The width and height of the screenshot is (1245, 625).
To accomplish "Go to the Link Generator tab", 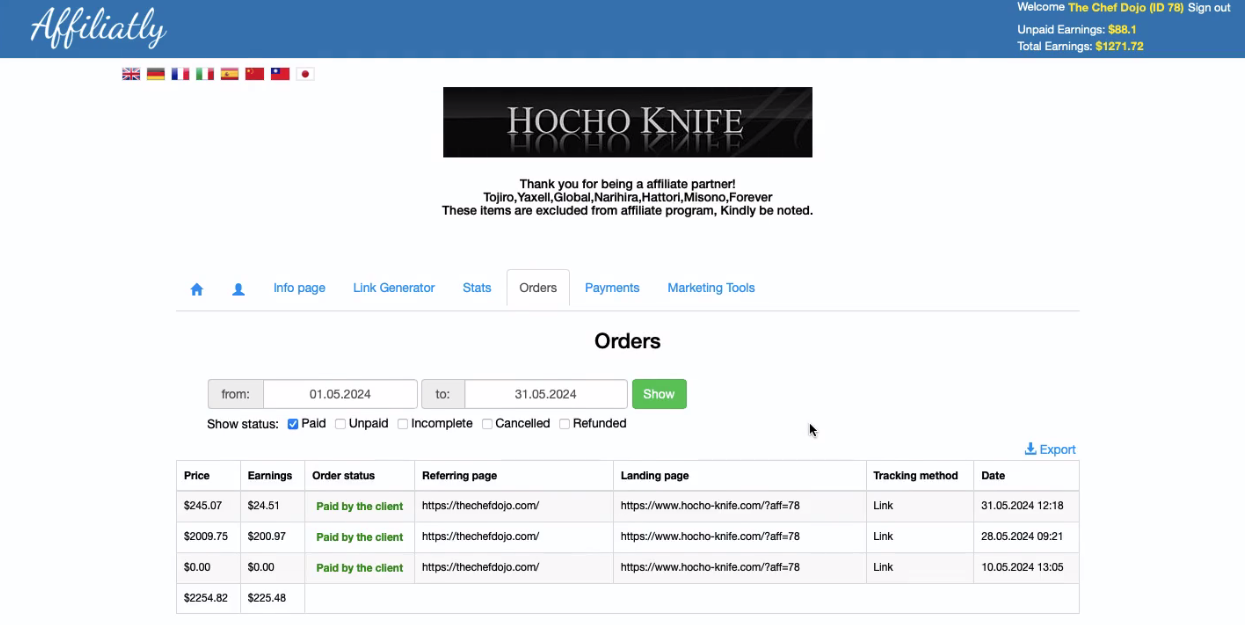I will (394, 288).
